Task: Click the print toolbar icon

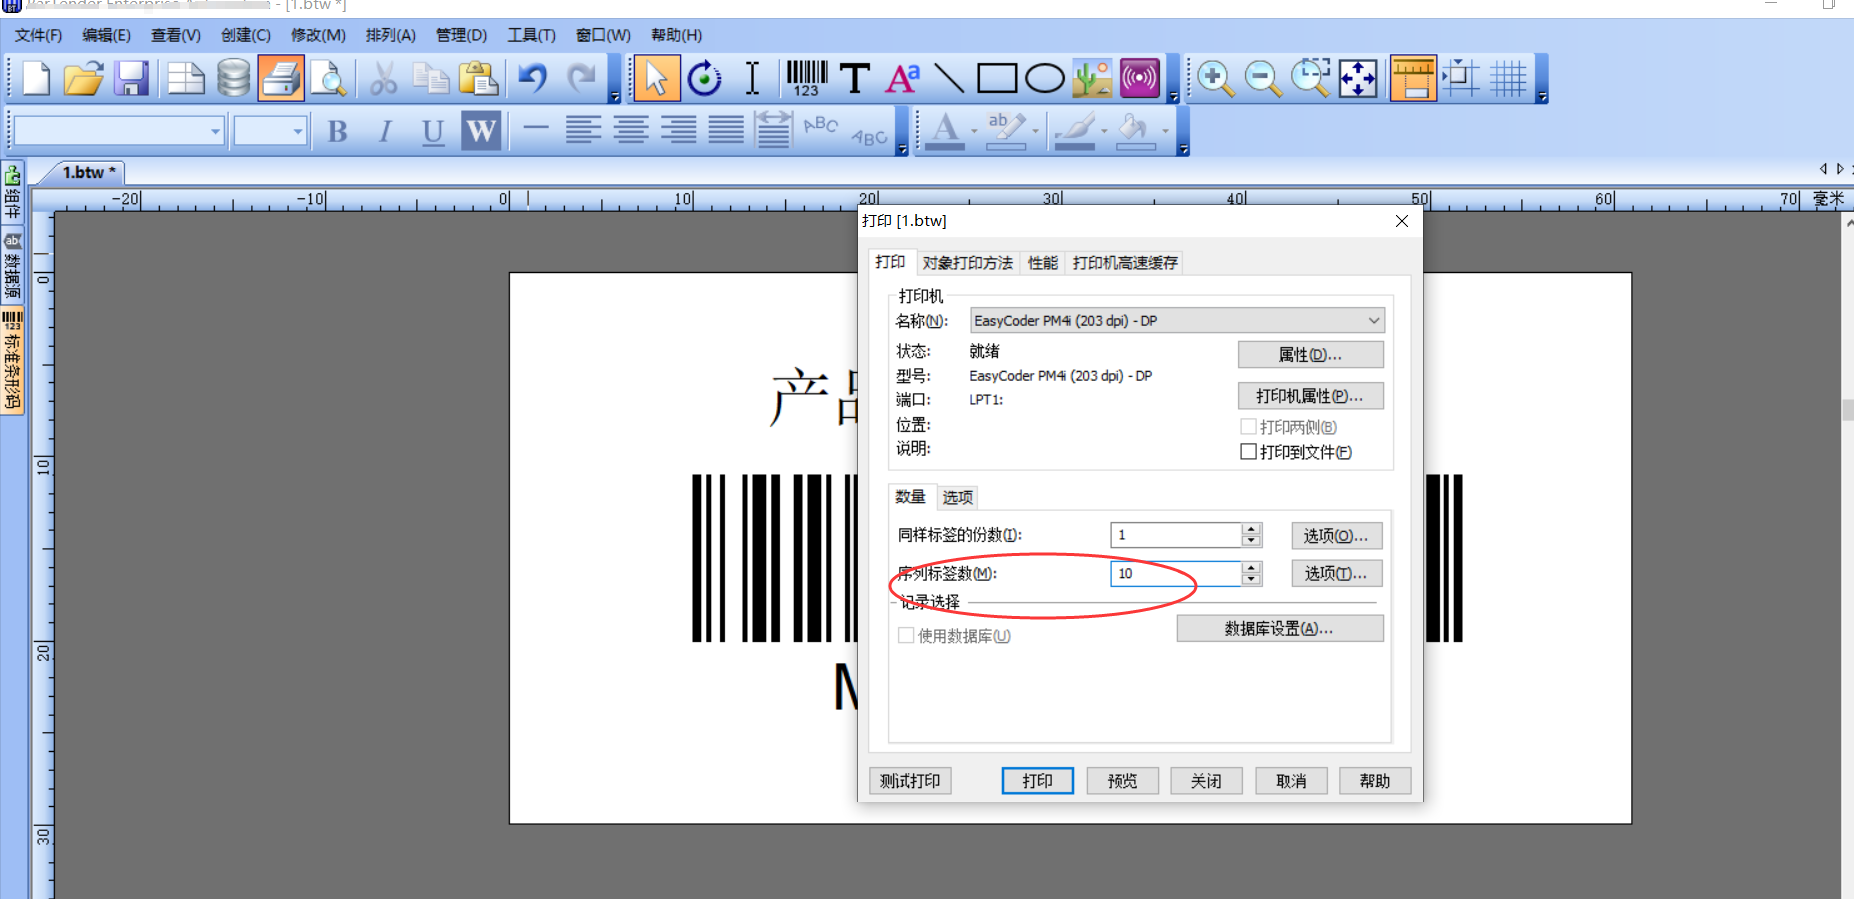Action: 281,78
